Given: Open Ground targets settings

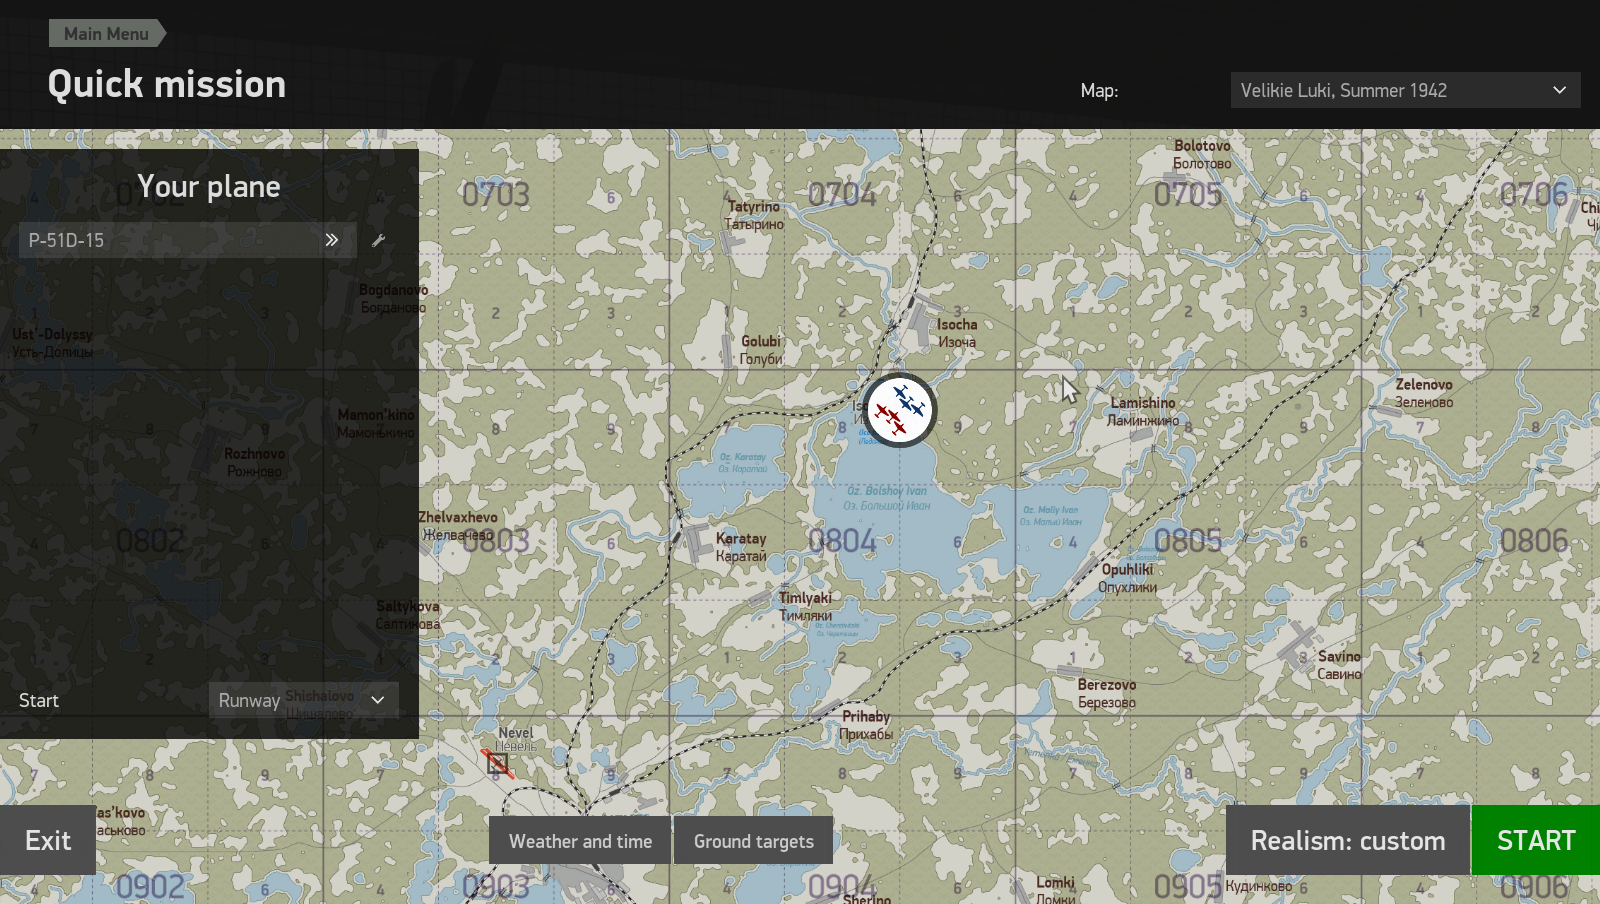Looking at the screenshot, I should pyautogui.click(x=754, y=841).
